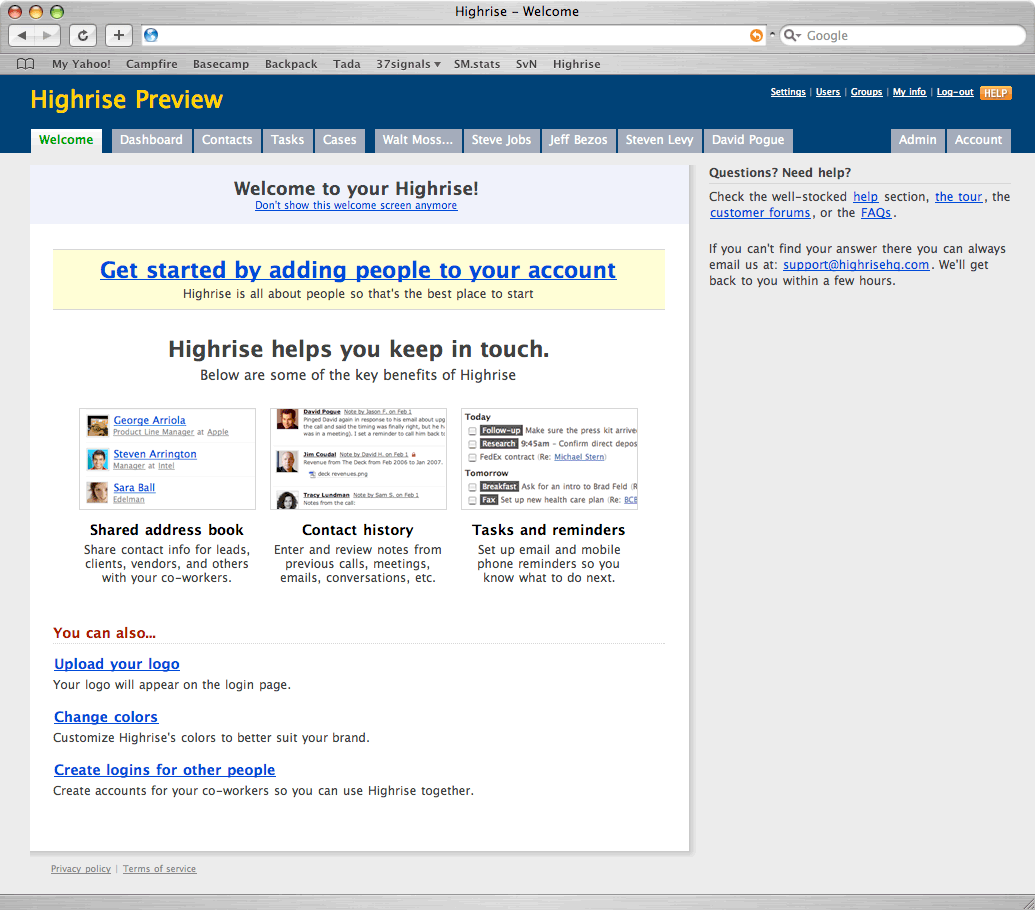The height and width of the screenshot is (910, 1035).
Task: Open the Steven Levy tab
Action: tap(659, 140)
